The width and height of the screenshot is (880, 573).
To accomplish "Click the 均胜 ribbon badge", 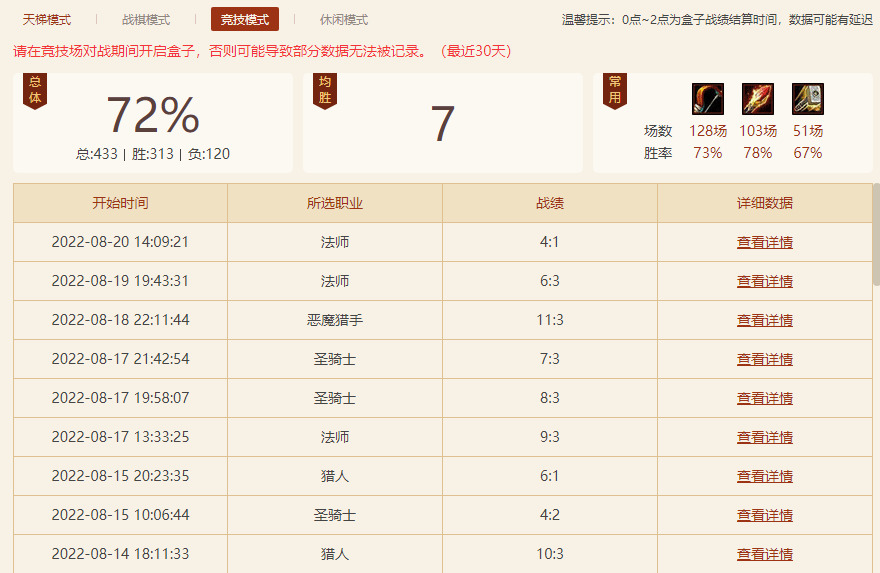I will (x=325, y=90).
